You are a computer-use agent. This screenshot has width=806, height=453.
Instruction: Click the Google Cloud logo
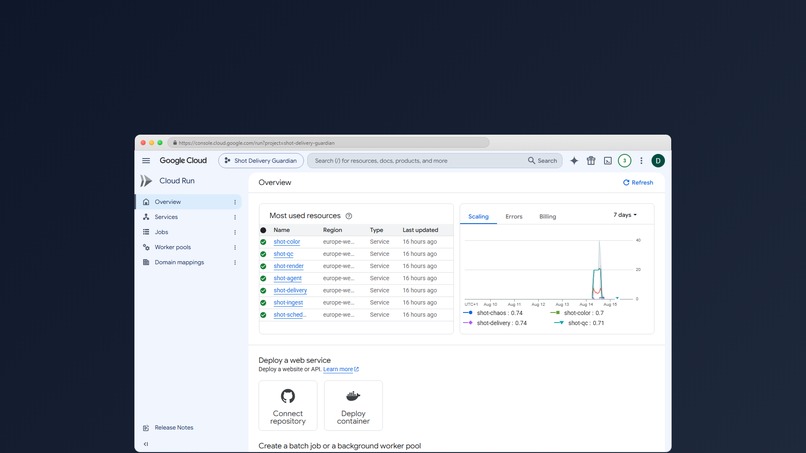(x=183, y=160)
